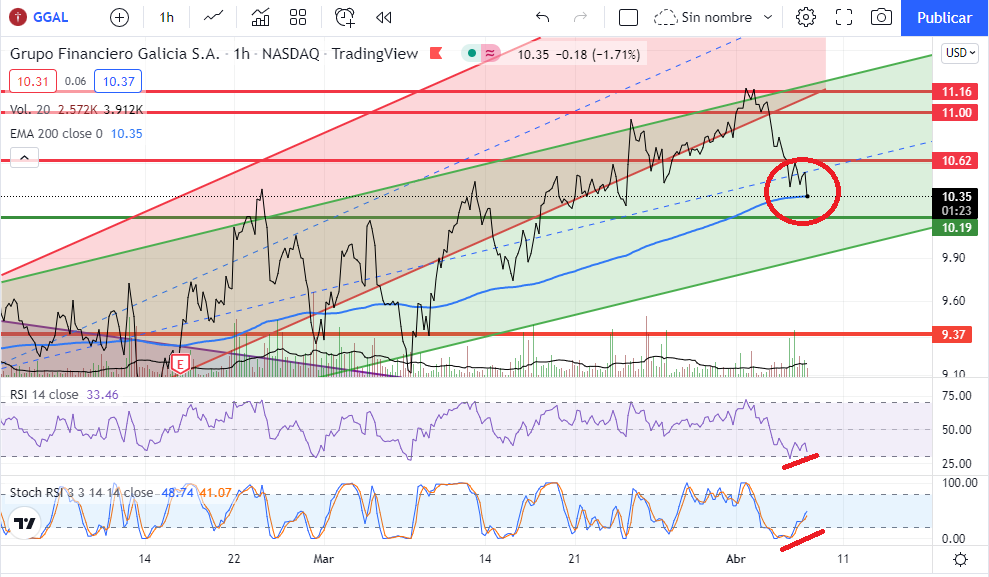Click the 10.37 buy price button
This screenshot has width=989, height=577.
pyautogui.click(x=118, y=82)
